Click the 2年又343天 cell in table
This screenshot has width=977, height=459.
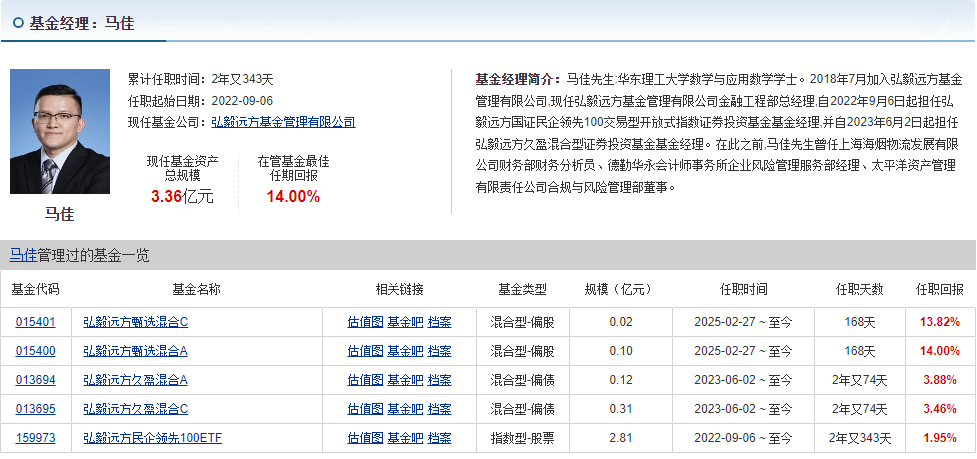(x=859, y=438)
